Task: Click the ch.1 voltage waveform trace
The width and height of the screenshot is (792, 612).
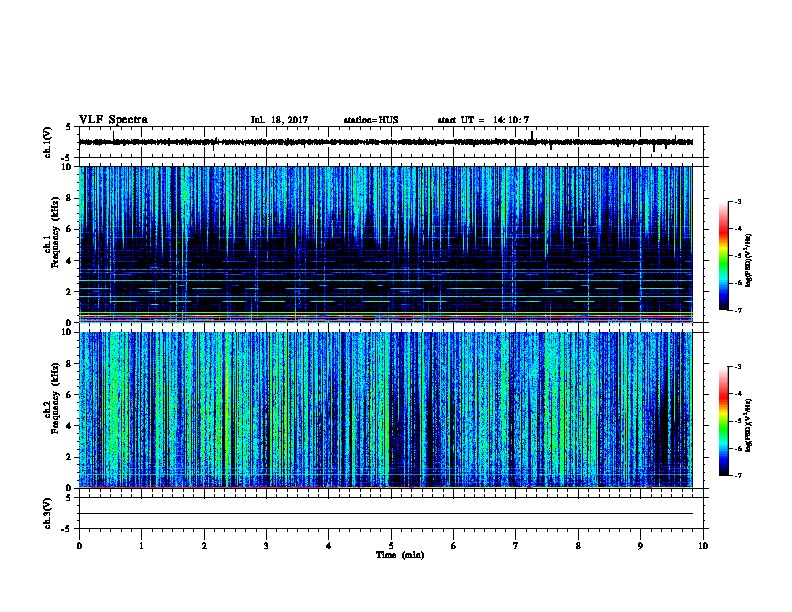Action: click(386, 142)
